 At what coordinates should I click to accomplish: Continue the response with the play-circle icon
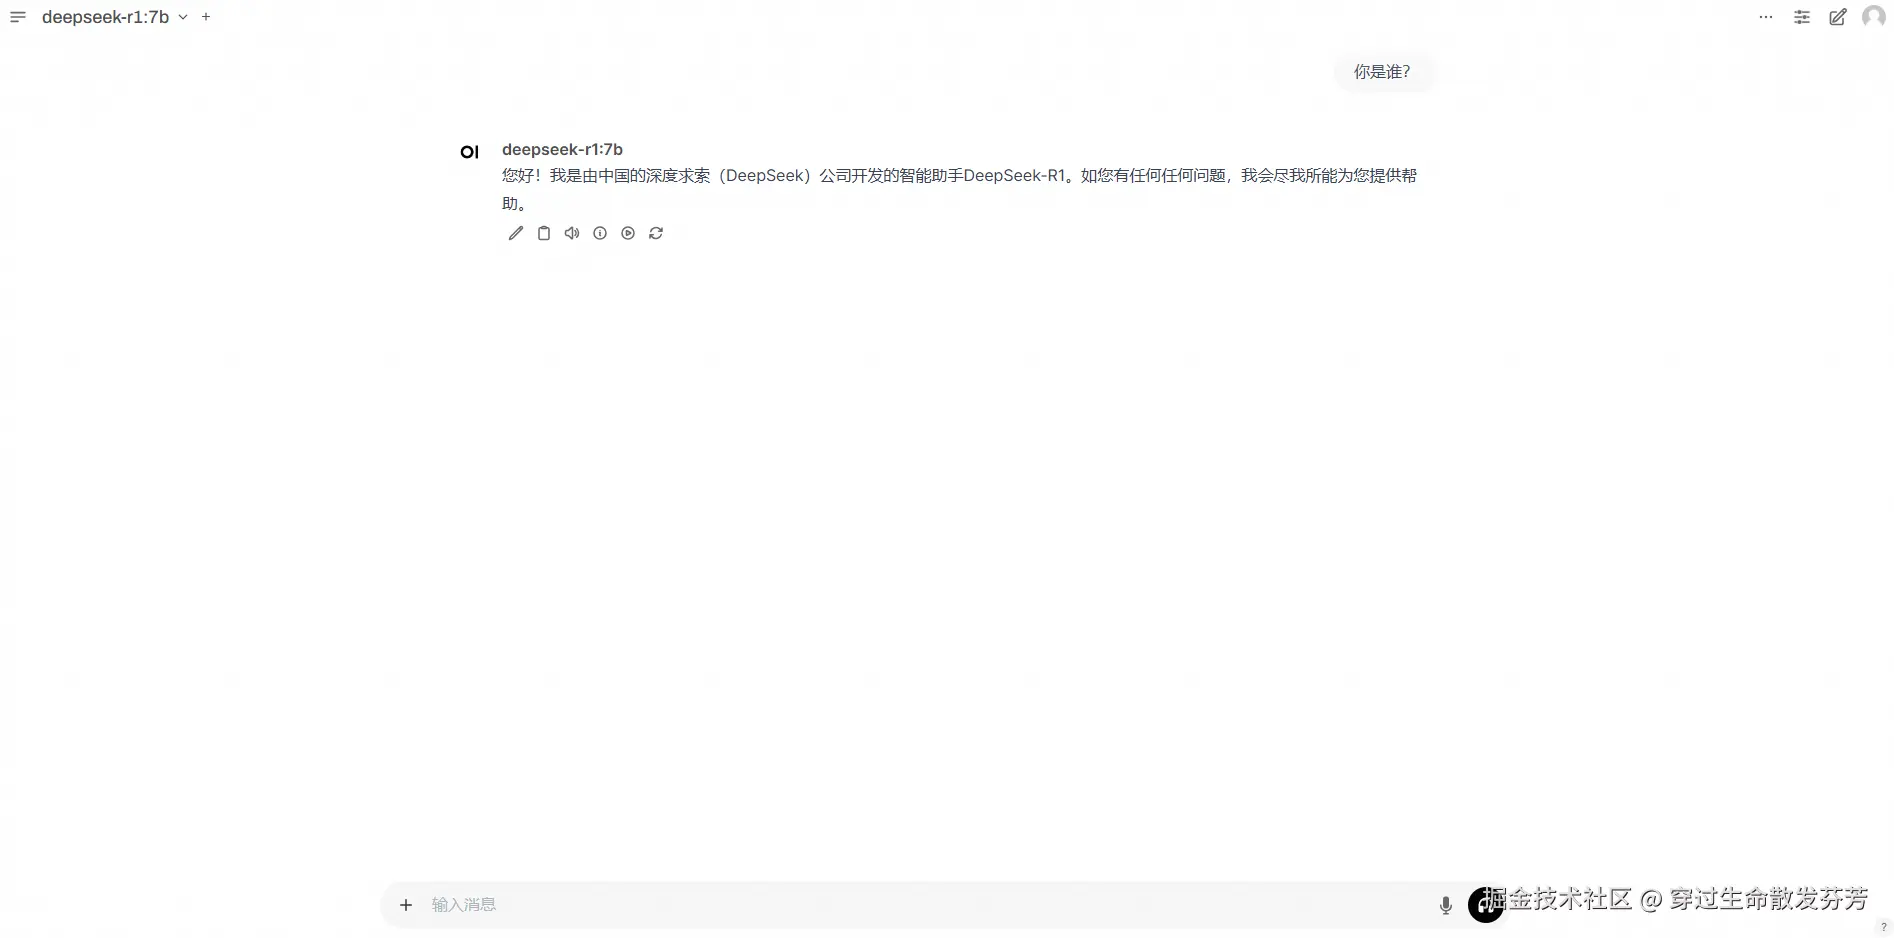pos(628,233)
